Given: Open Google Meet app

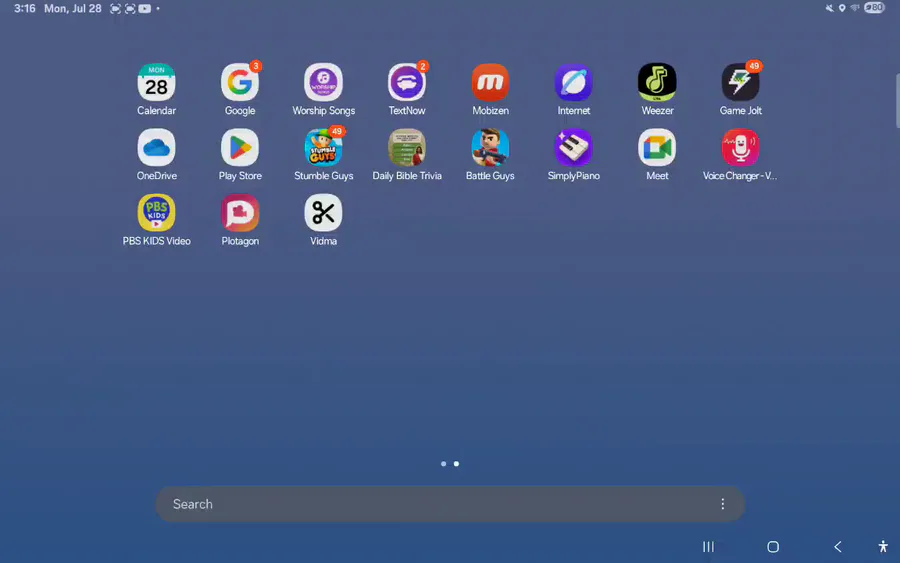Looking at the screenshot, I should [x=657, y=147].
